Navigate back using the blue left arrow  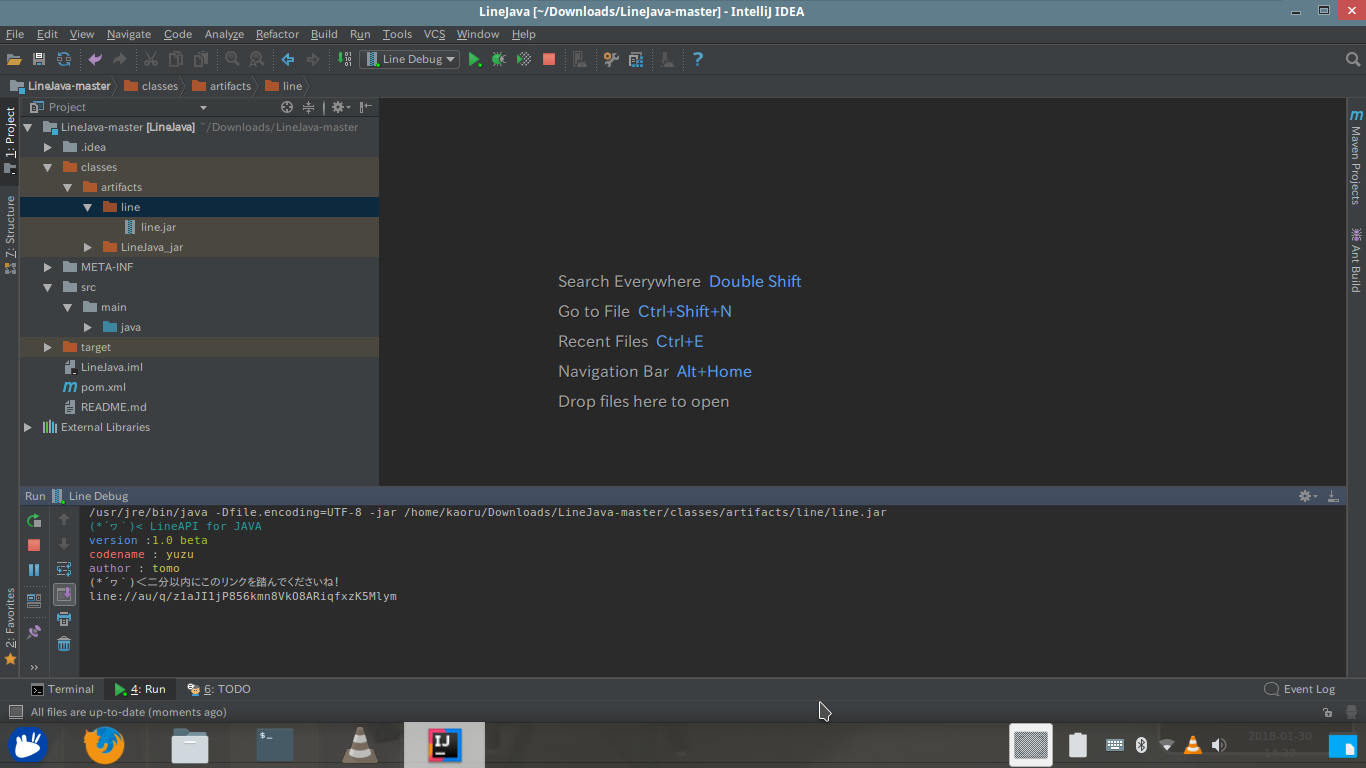click(288, 60)
